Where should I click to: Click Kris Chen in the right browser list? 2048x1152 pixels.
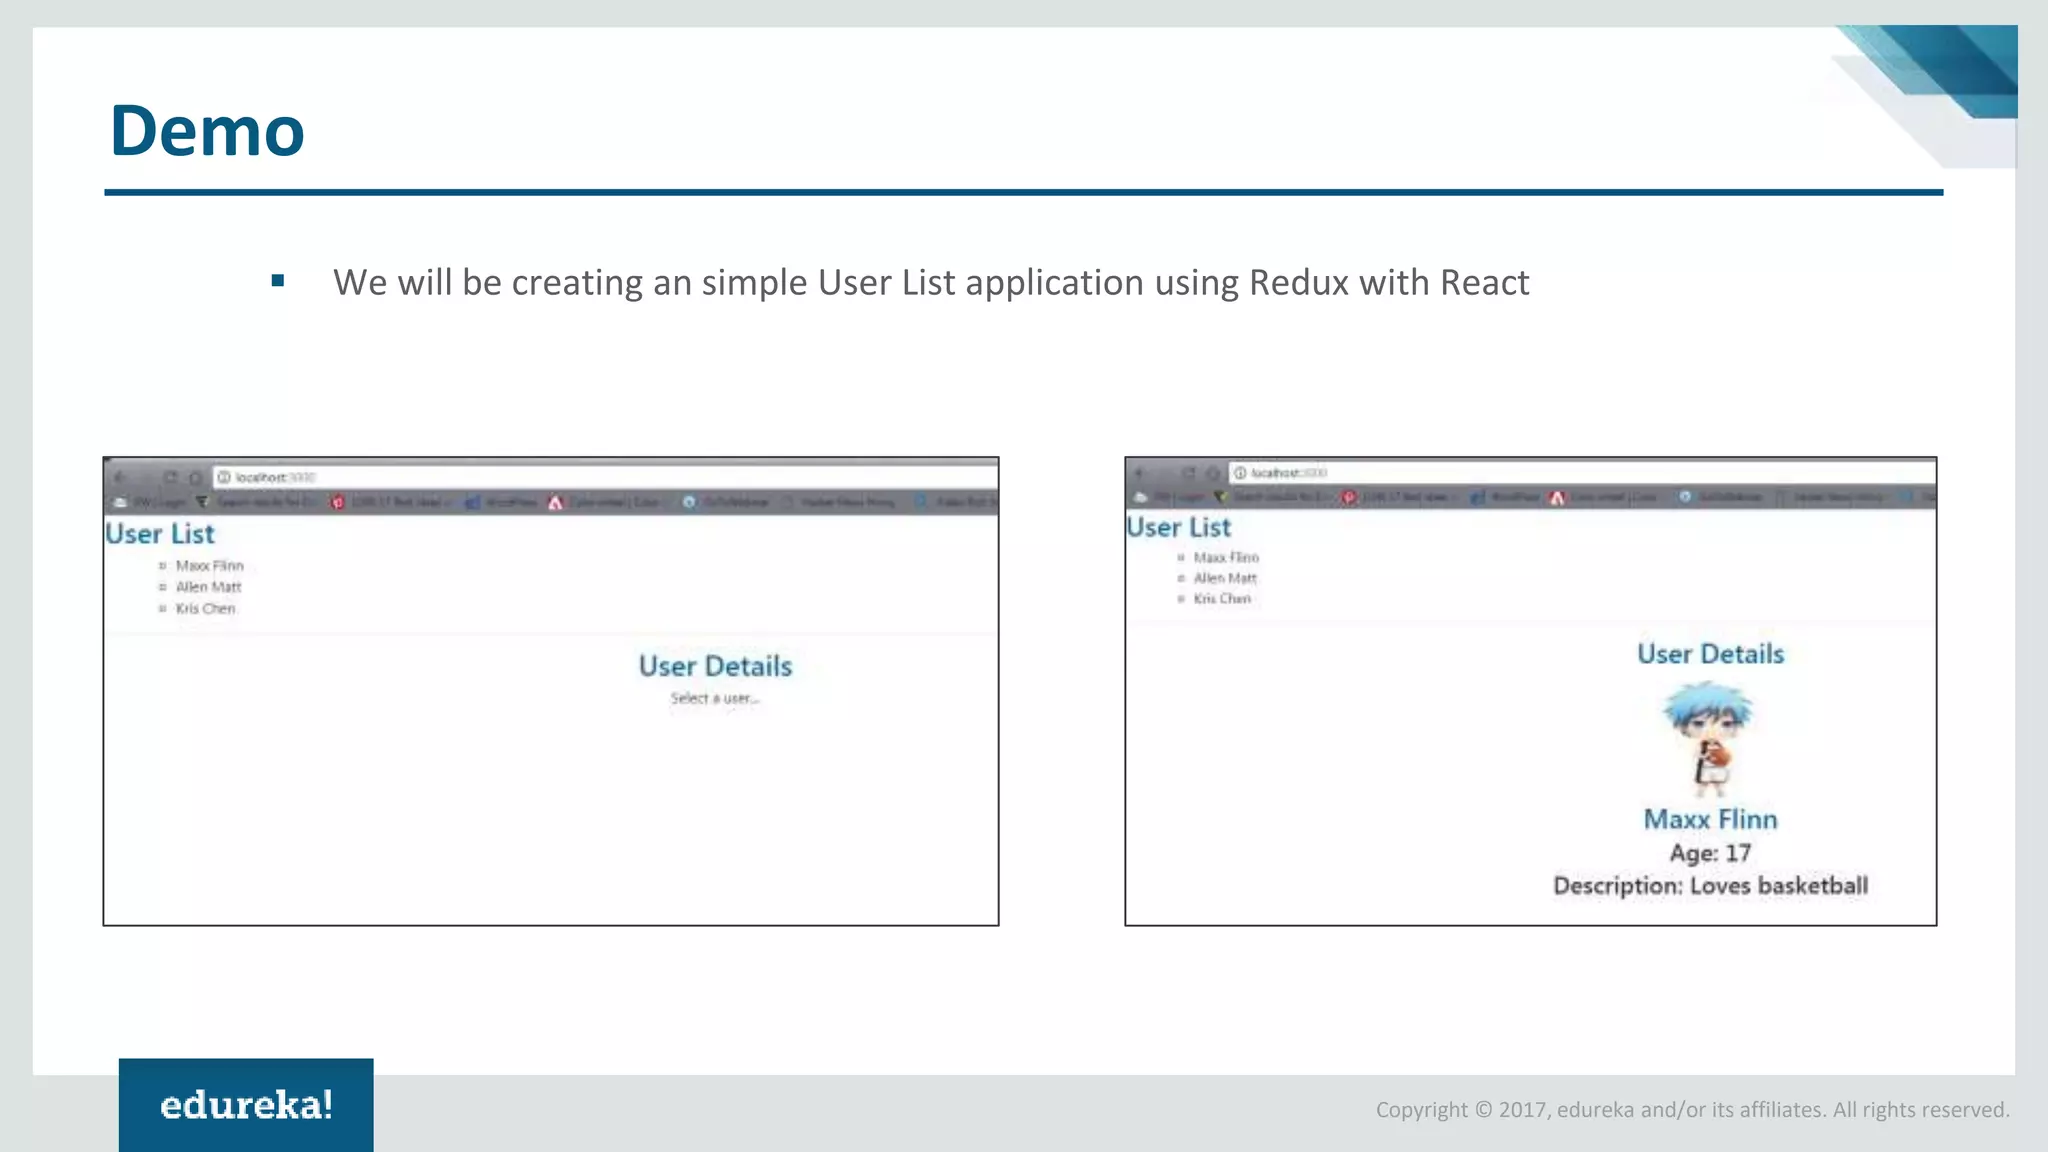(x=1222, y=598)
